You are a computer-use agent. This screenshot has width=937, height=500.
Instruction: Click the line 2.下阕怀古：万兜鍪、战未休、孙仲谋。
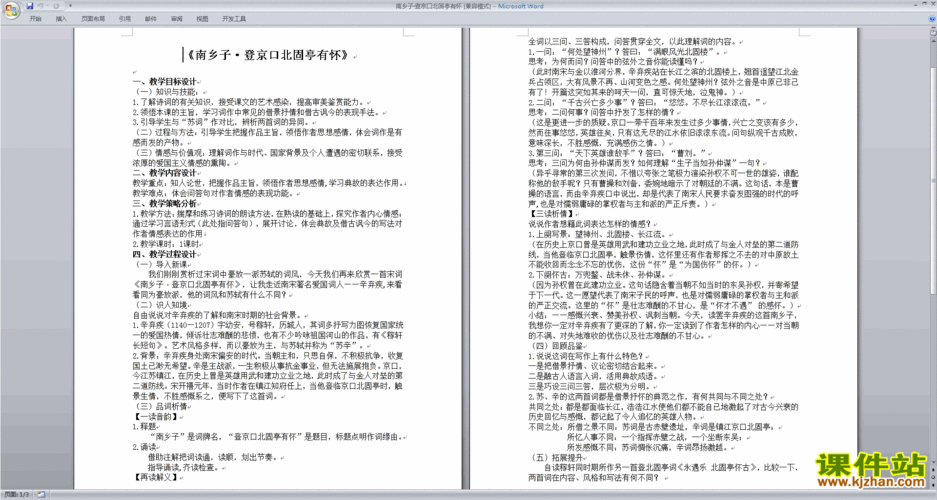(x=596, y=275)
